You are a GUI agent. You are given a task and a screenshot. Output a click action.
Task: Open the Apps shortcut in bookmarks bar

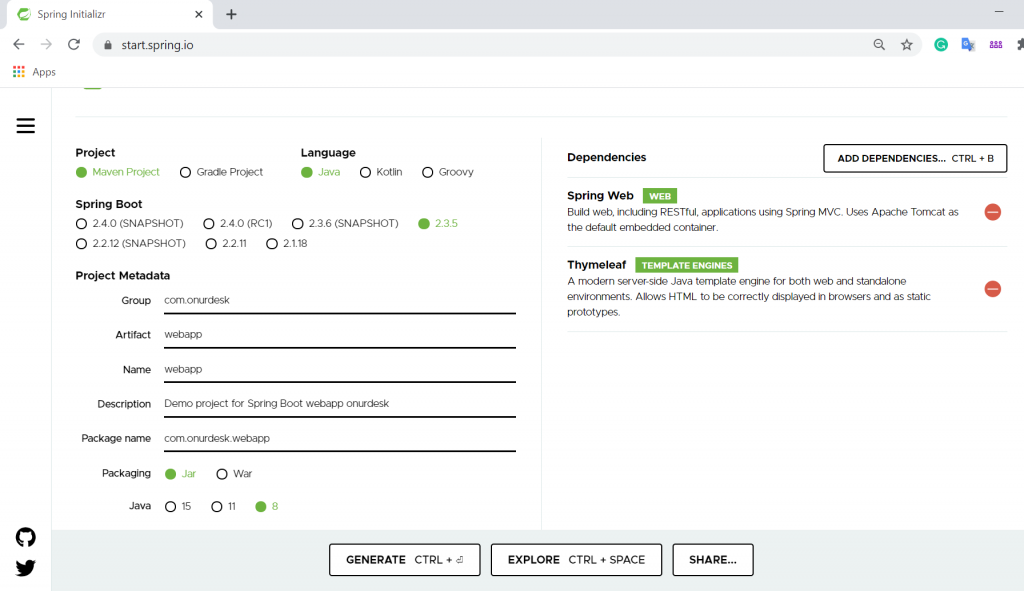34,72
